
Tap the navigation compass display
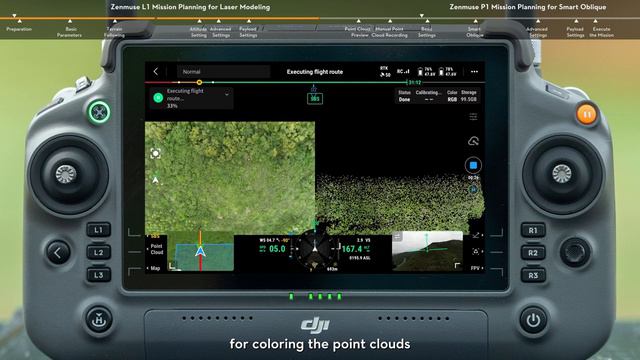(315, 248)
